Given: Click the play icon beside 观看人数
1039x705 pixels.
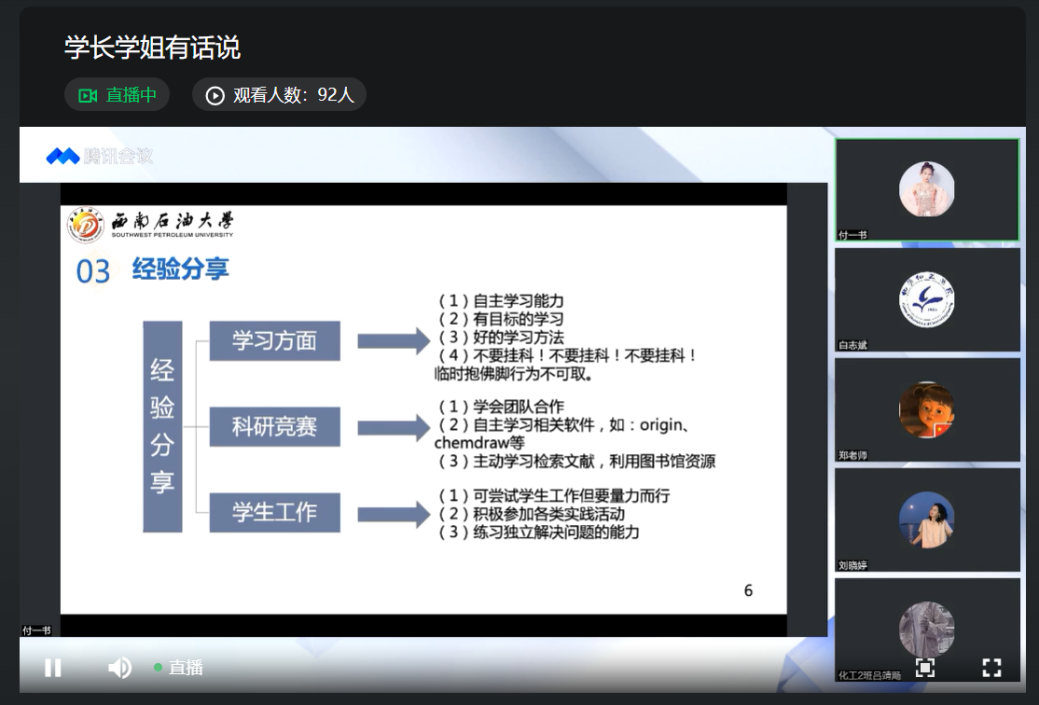Looking at the screenshot, I should pos(215,95).
